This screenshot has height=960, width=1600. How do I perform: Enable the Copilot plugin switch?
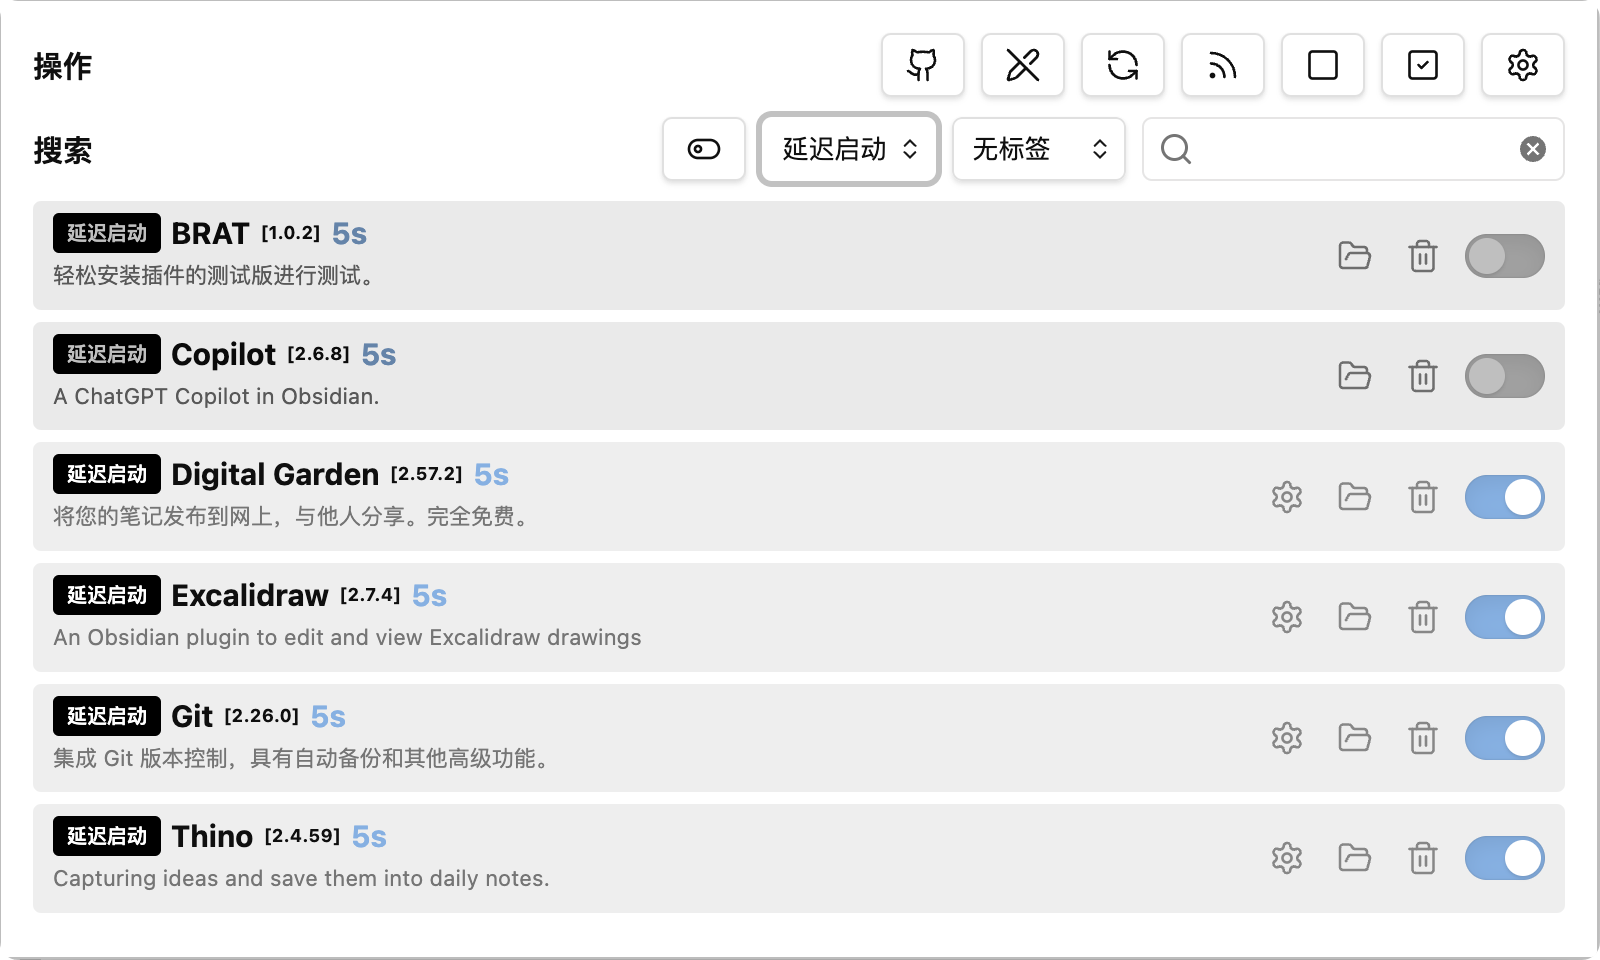pyautogui.click(x=1504, y=376)
